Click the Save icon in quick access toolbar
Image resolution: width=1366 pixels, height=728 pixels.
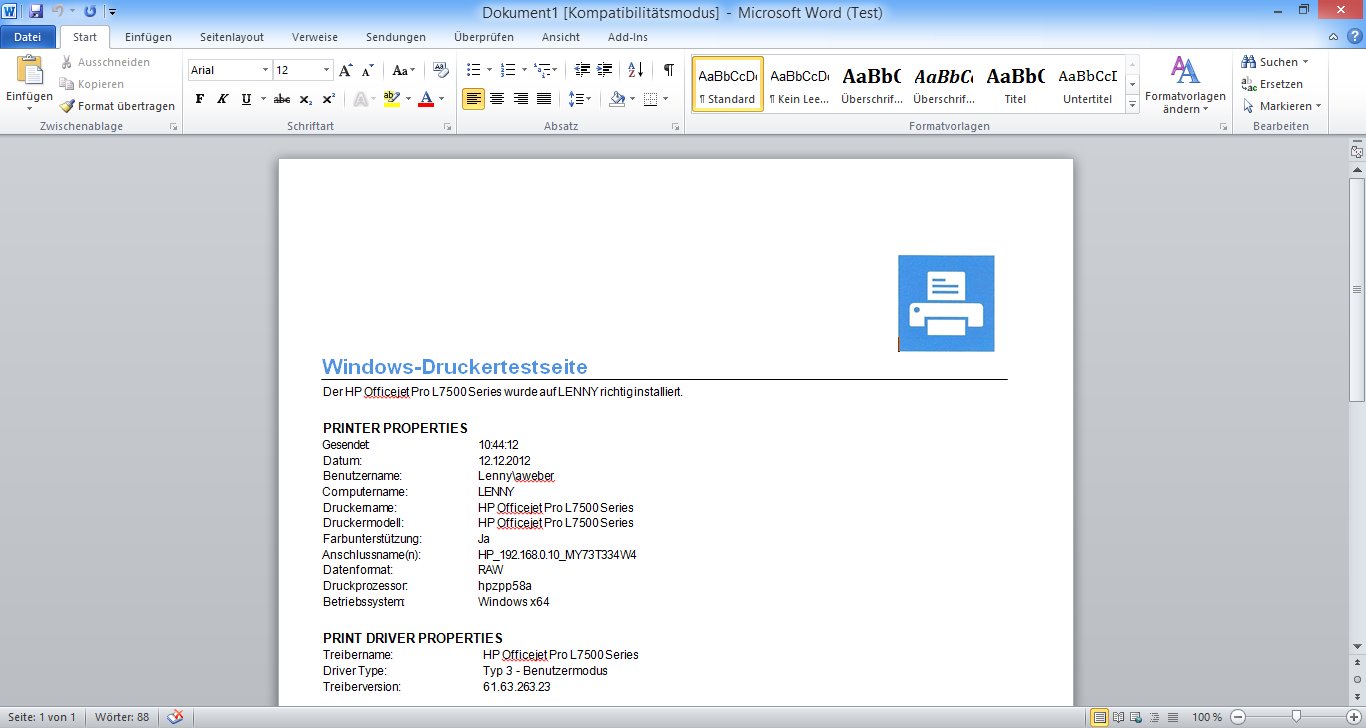36,11
